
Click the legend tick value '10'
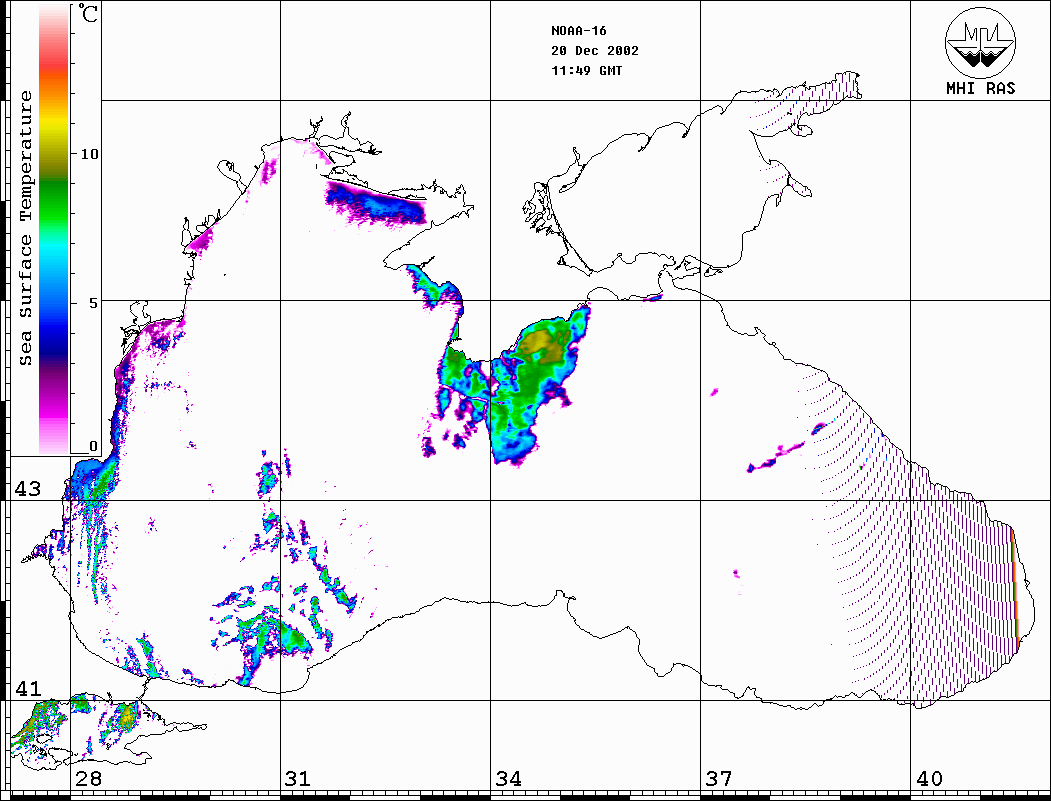point(89,154)
